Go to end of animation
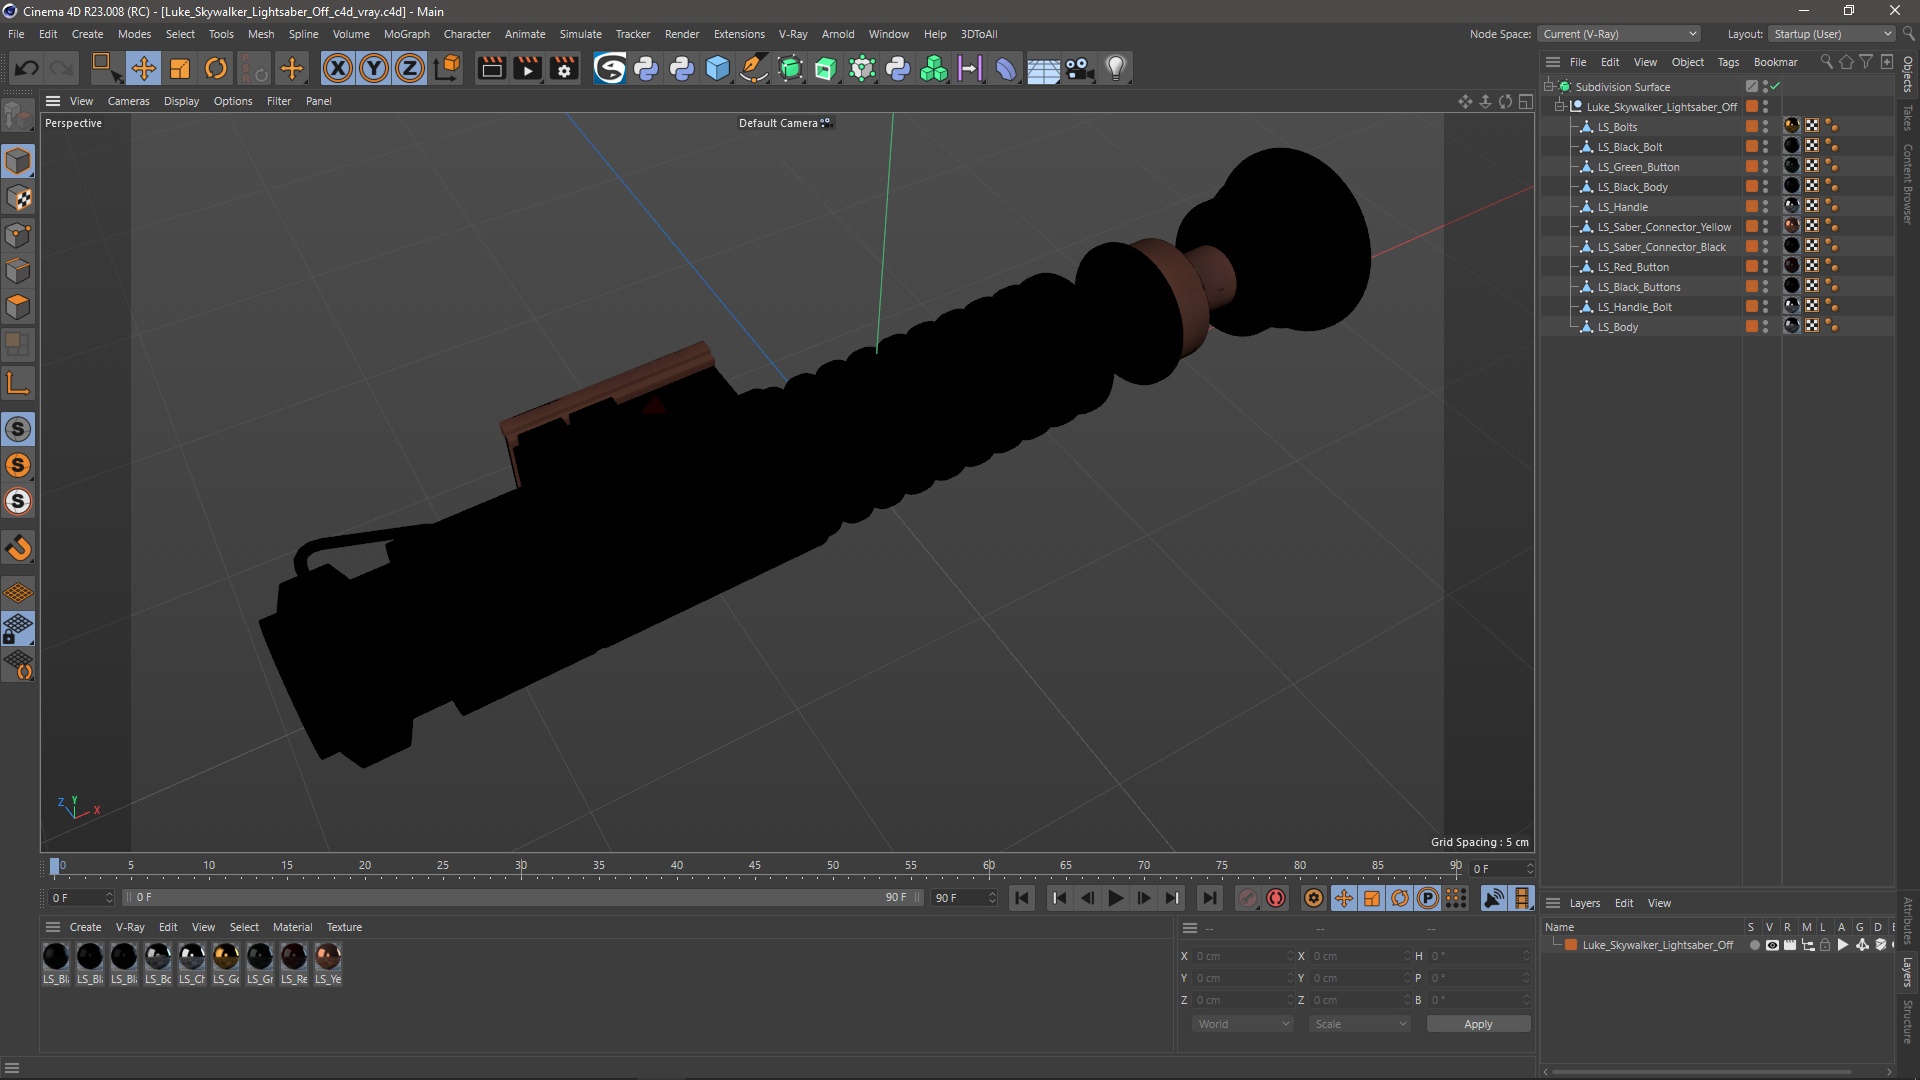Image resolution: width=1920 pixels, height=1080 pixels. [1209, 898]
